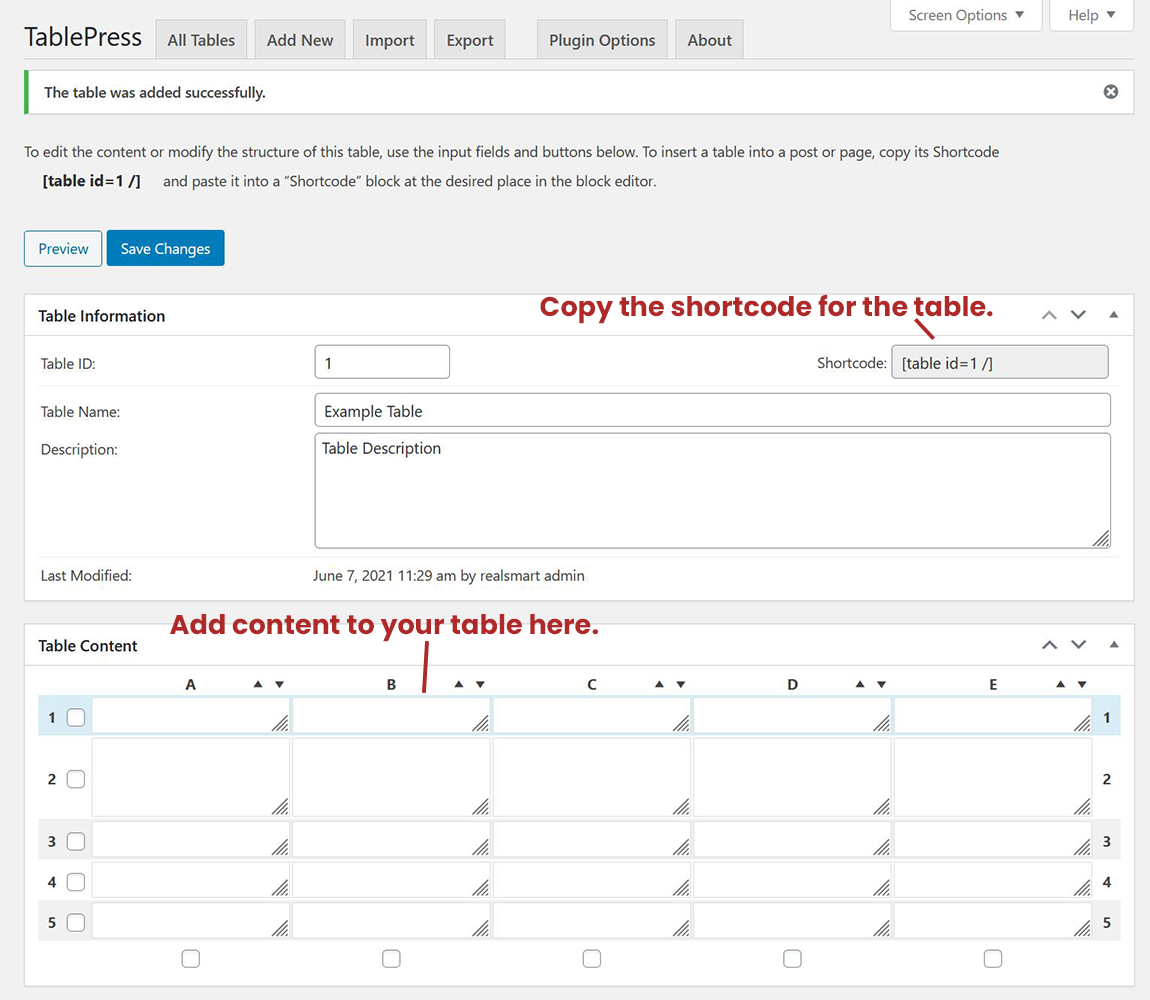1150x1000 pixels.
Task: Check the column B selection checkbox
Action: tap(391, 959)
